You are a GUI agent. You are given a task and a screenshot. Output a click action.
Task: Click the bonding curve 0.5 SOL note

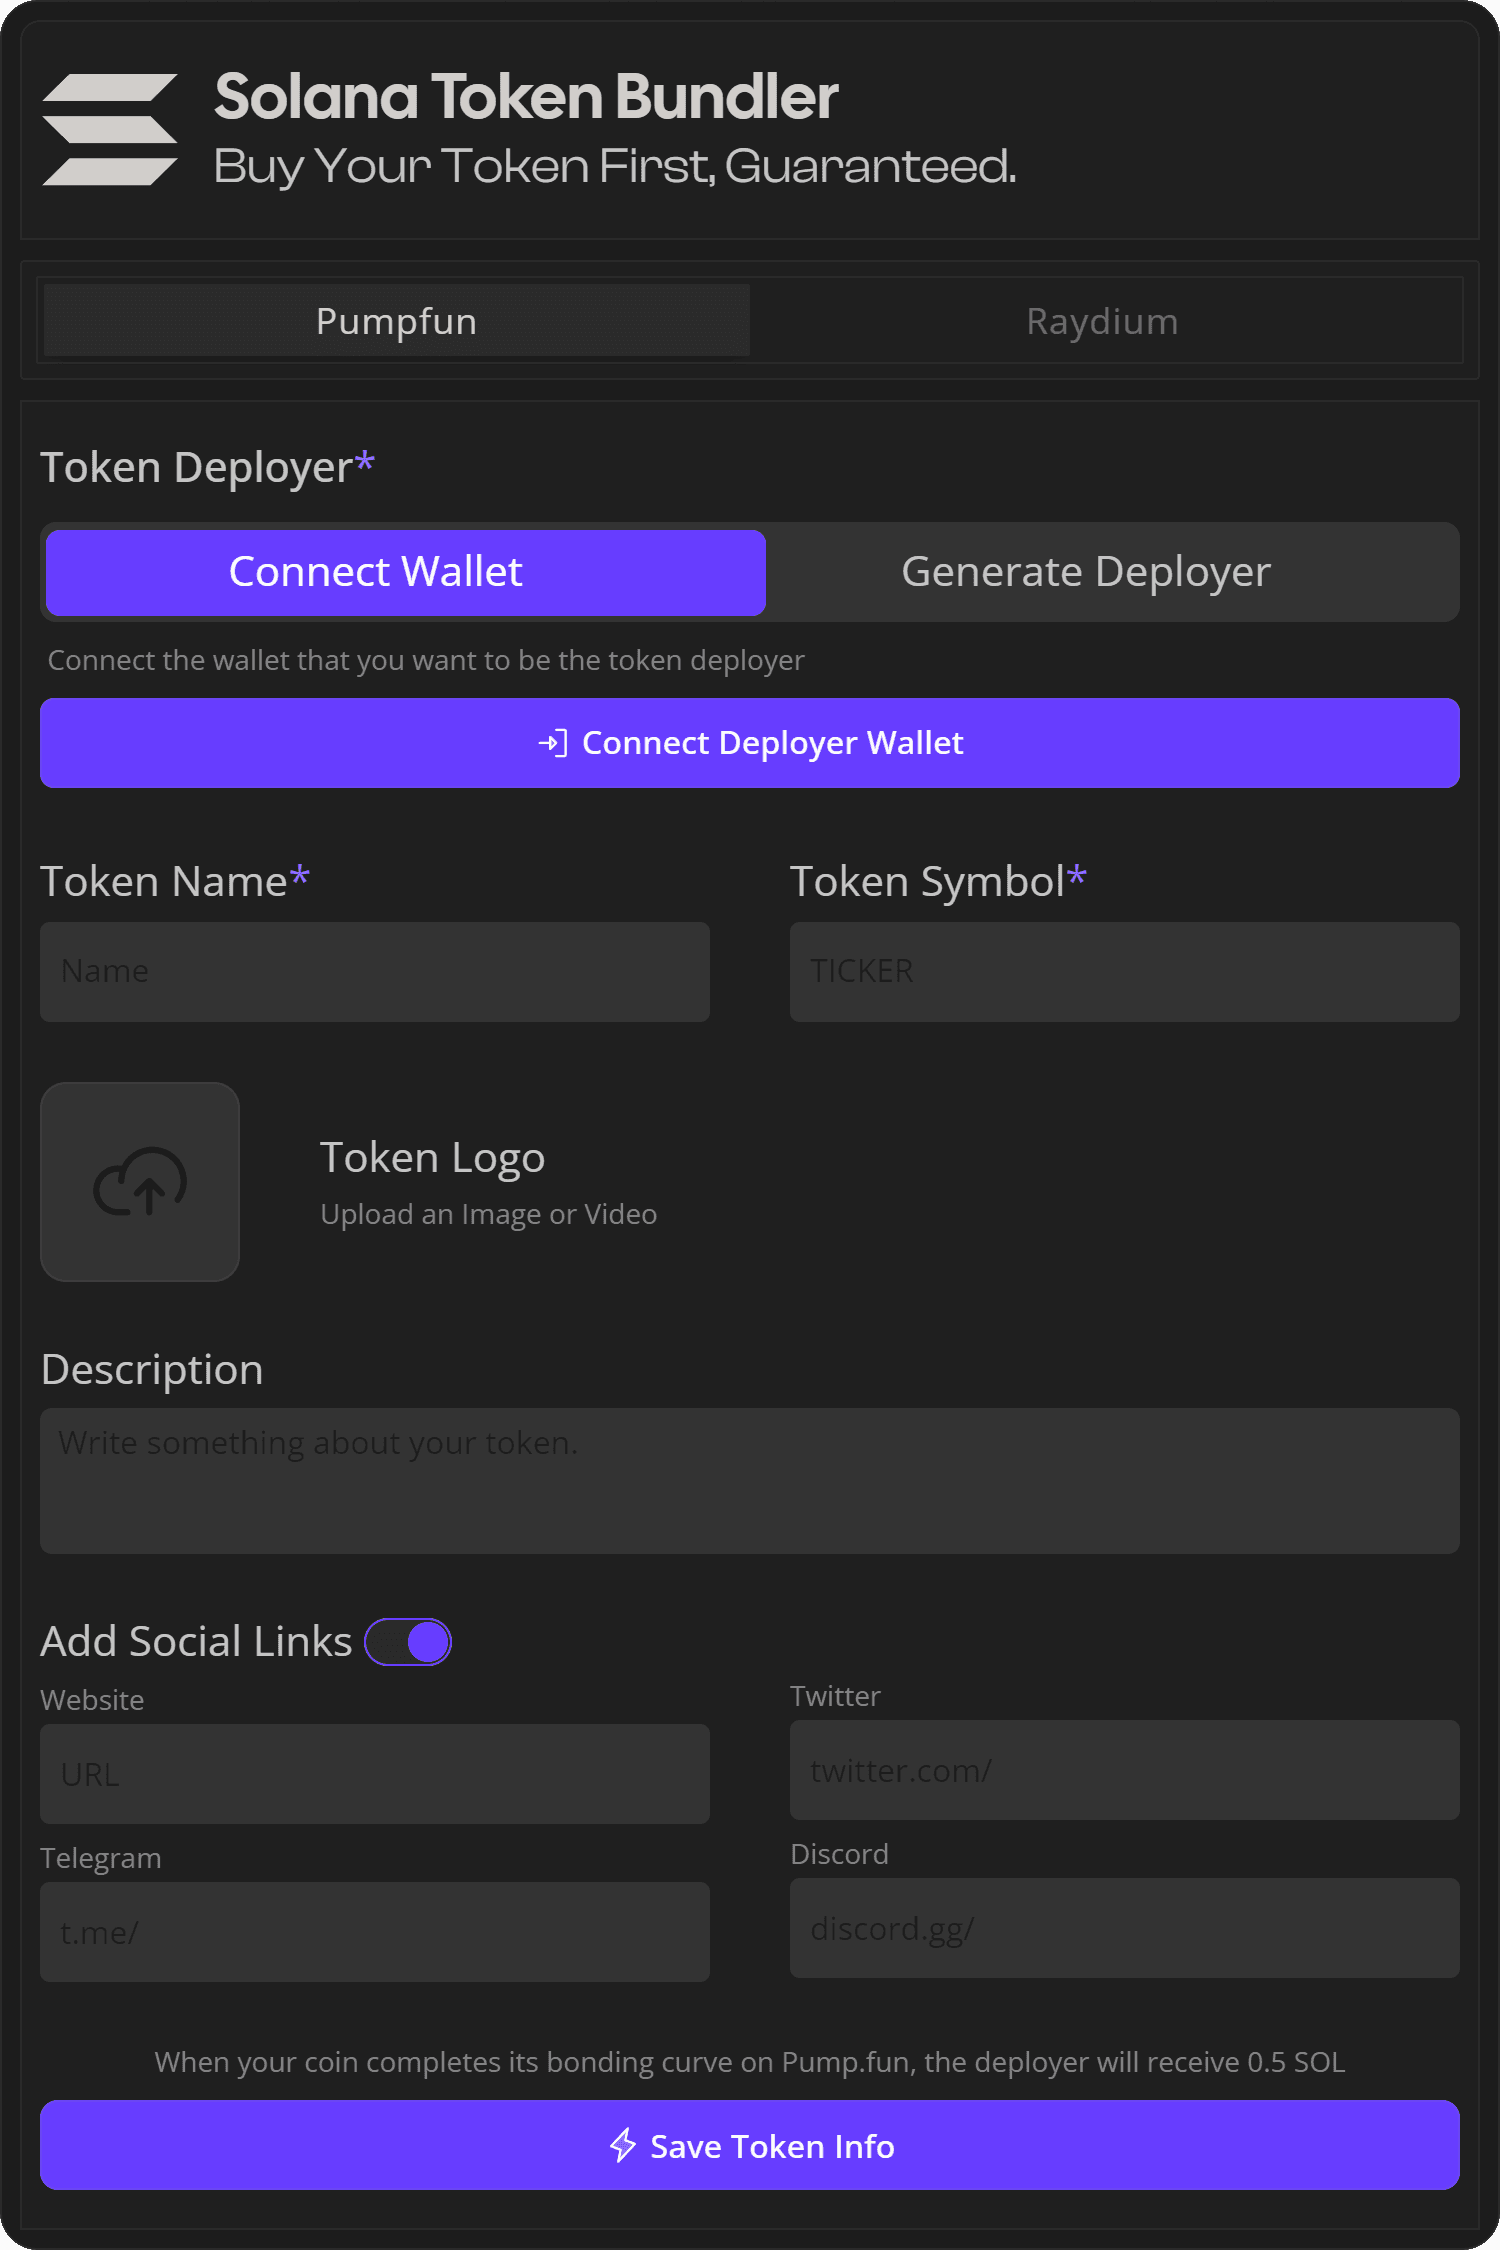[750, 2062]
